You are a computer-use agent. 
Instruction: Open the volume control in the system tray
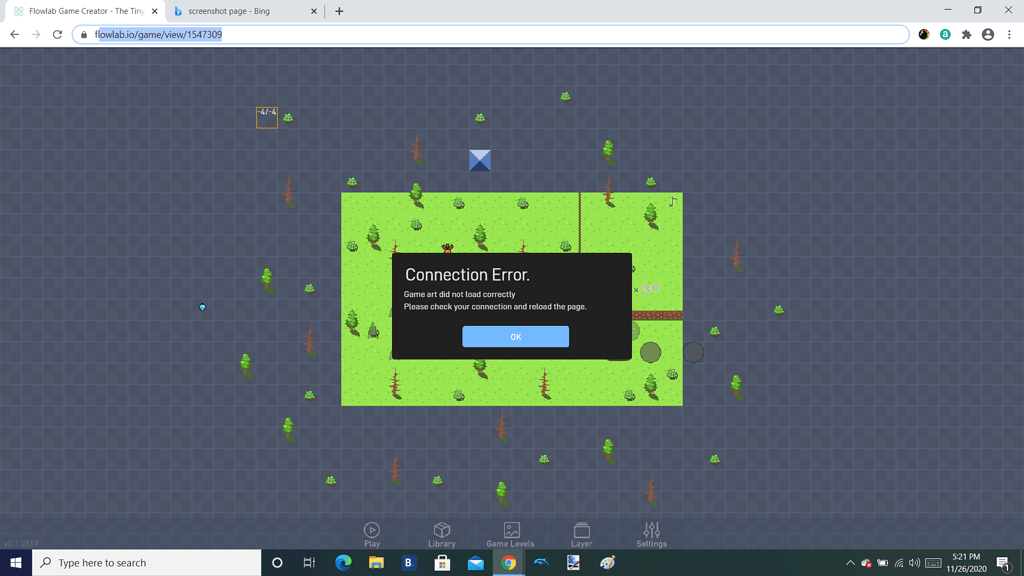(915, 562)
